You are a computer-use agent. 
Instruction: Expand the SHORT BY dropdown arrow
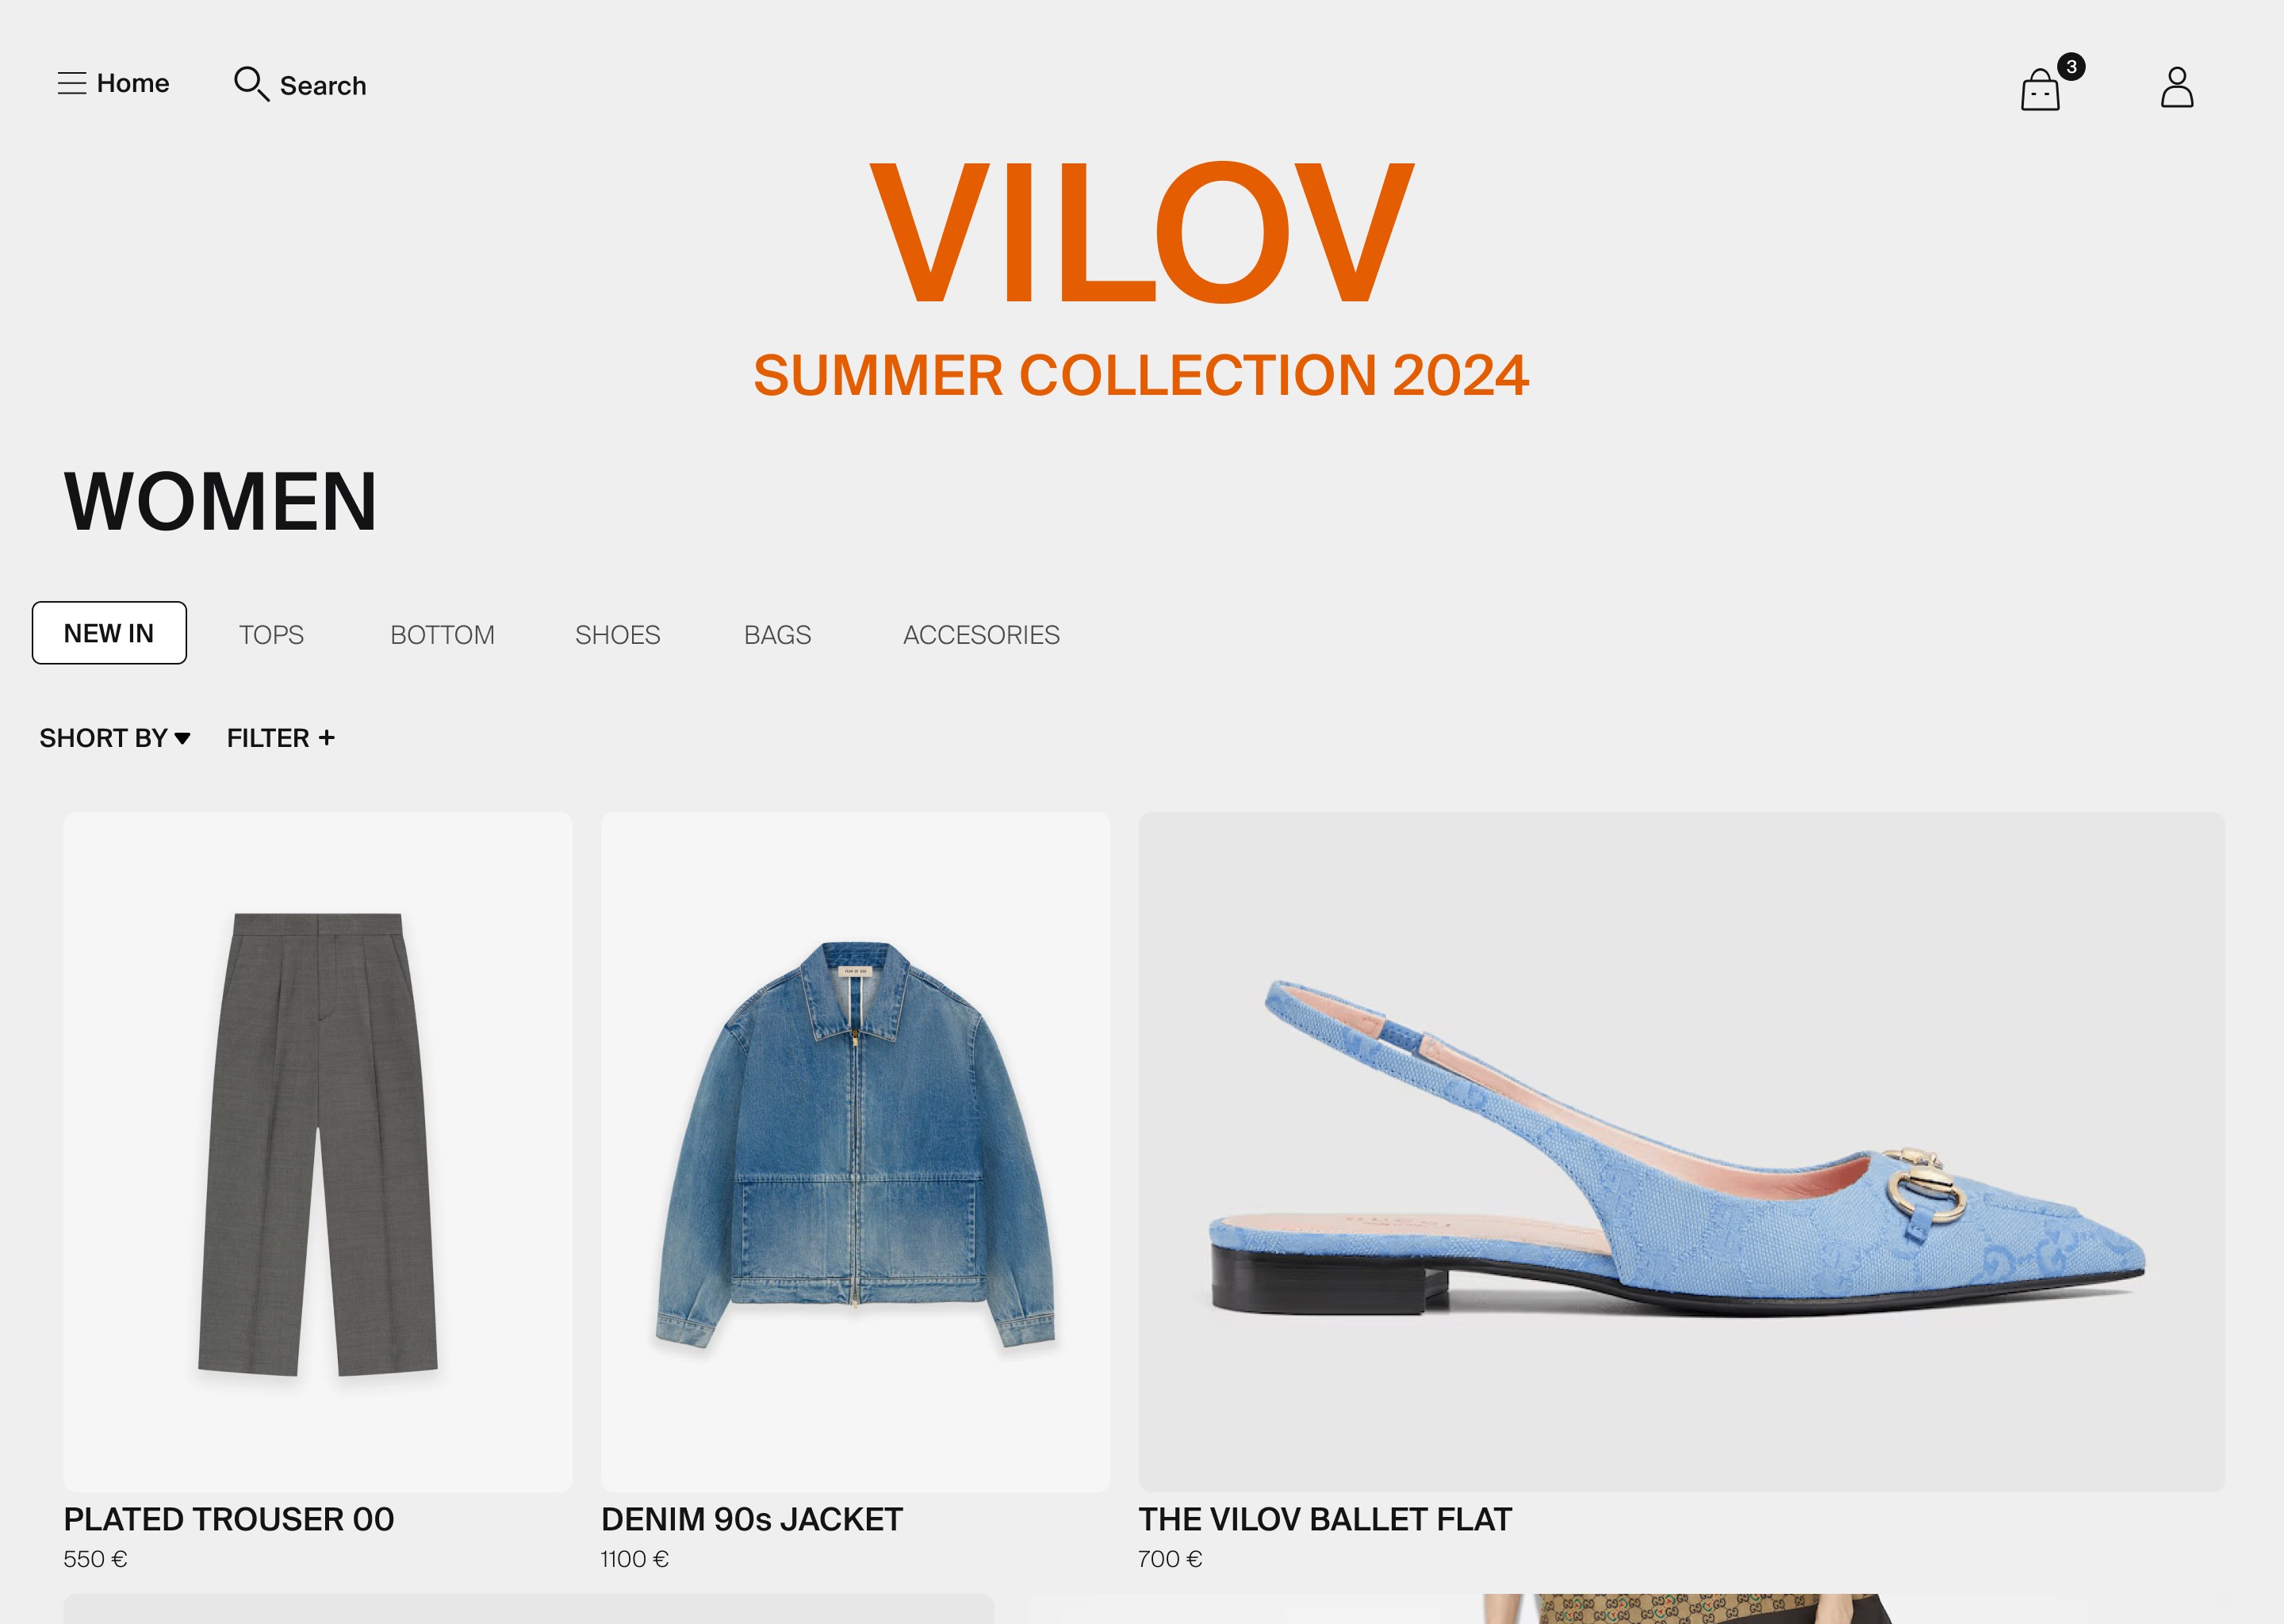[x=182, y=739]
